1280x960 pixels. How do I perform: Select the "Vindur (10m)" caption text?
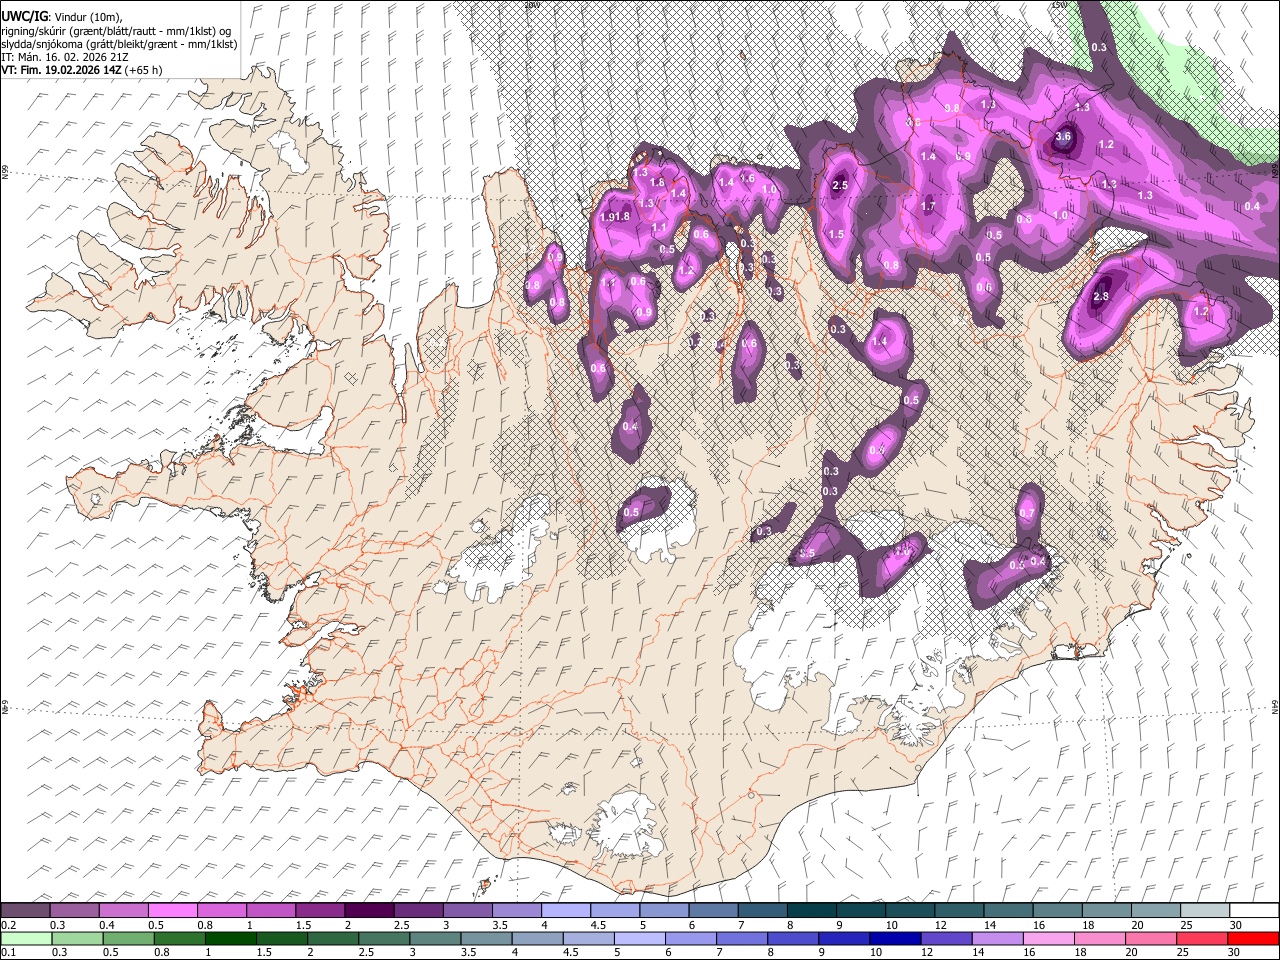(87, 17)
